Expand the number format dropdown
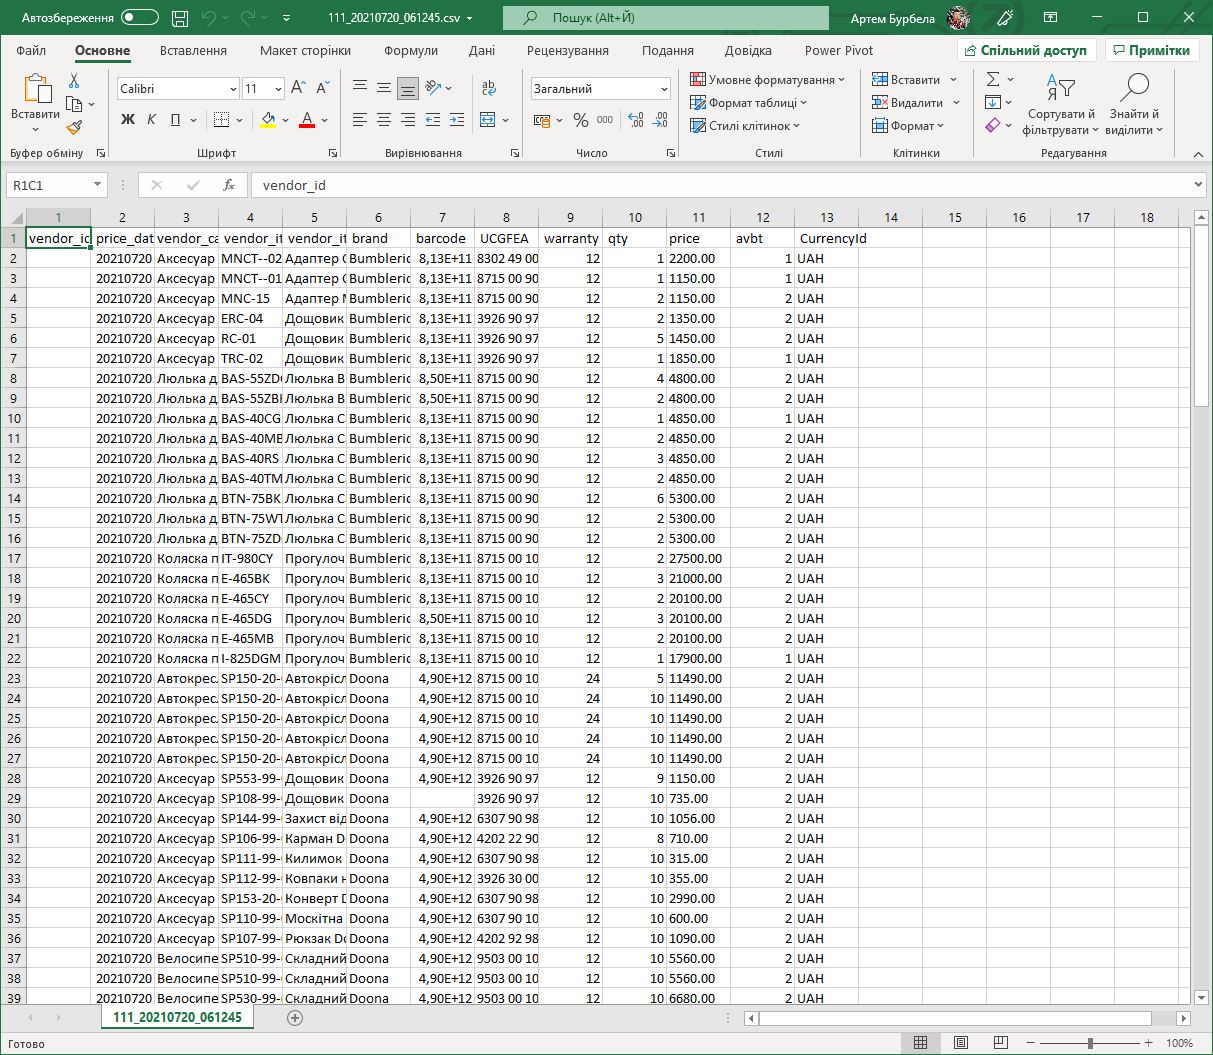Viewport: 1213px width, 1055px height. click(x=664, y=89)
